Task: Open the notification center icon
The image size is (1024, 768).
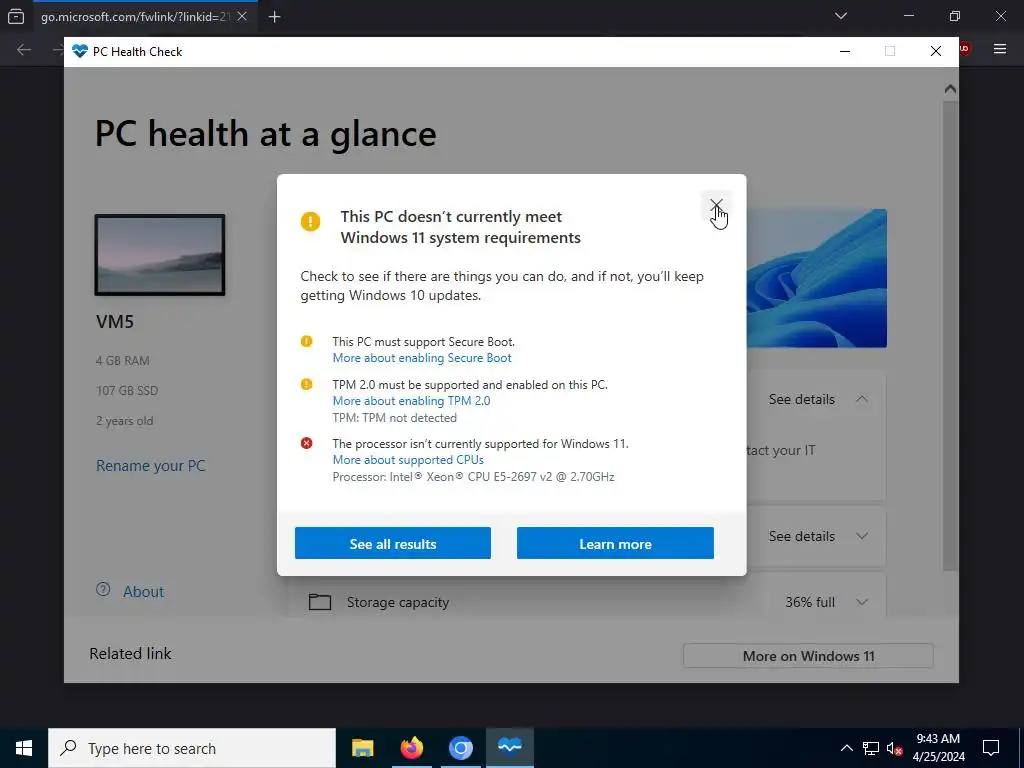Action: point(991,748)
